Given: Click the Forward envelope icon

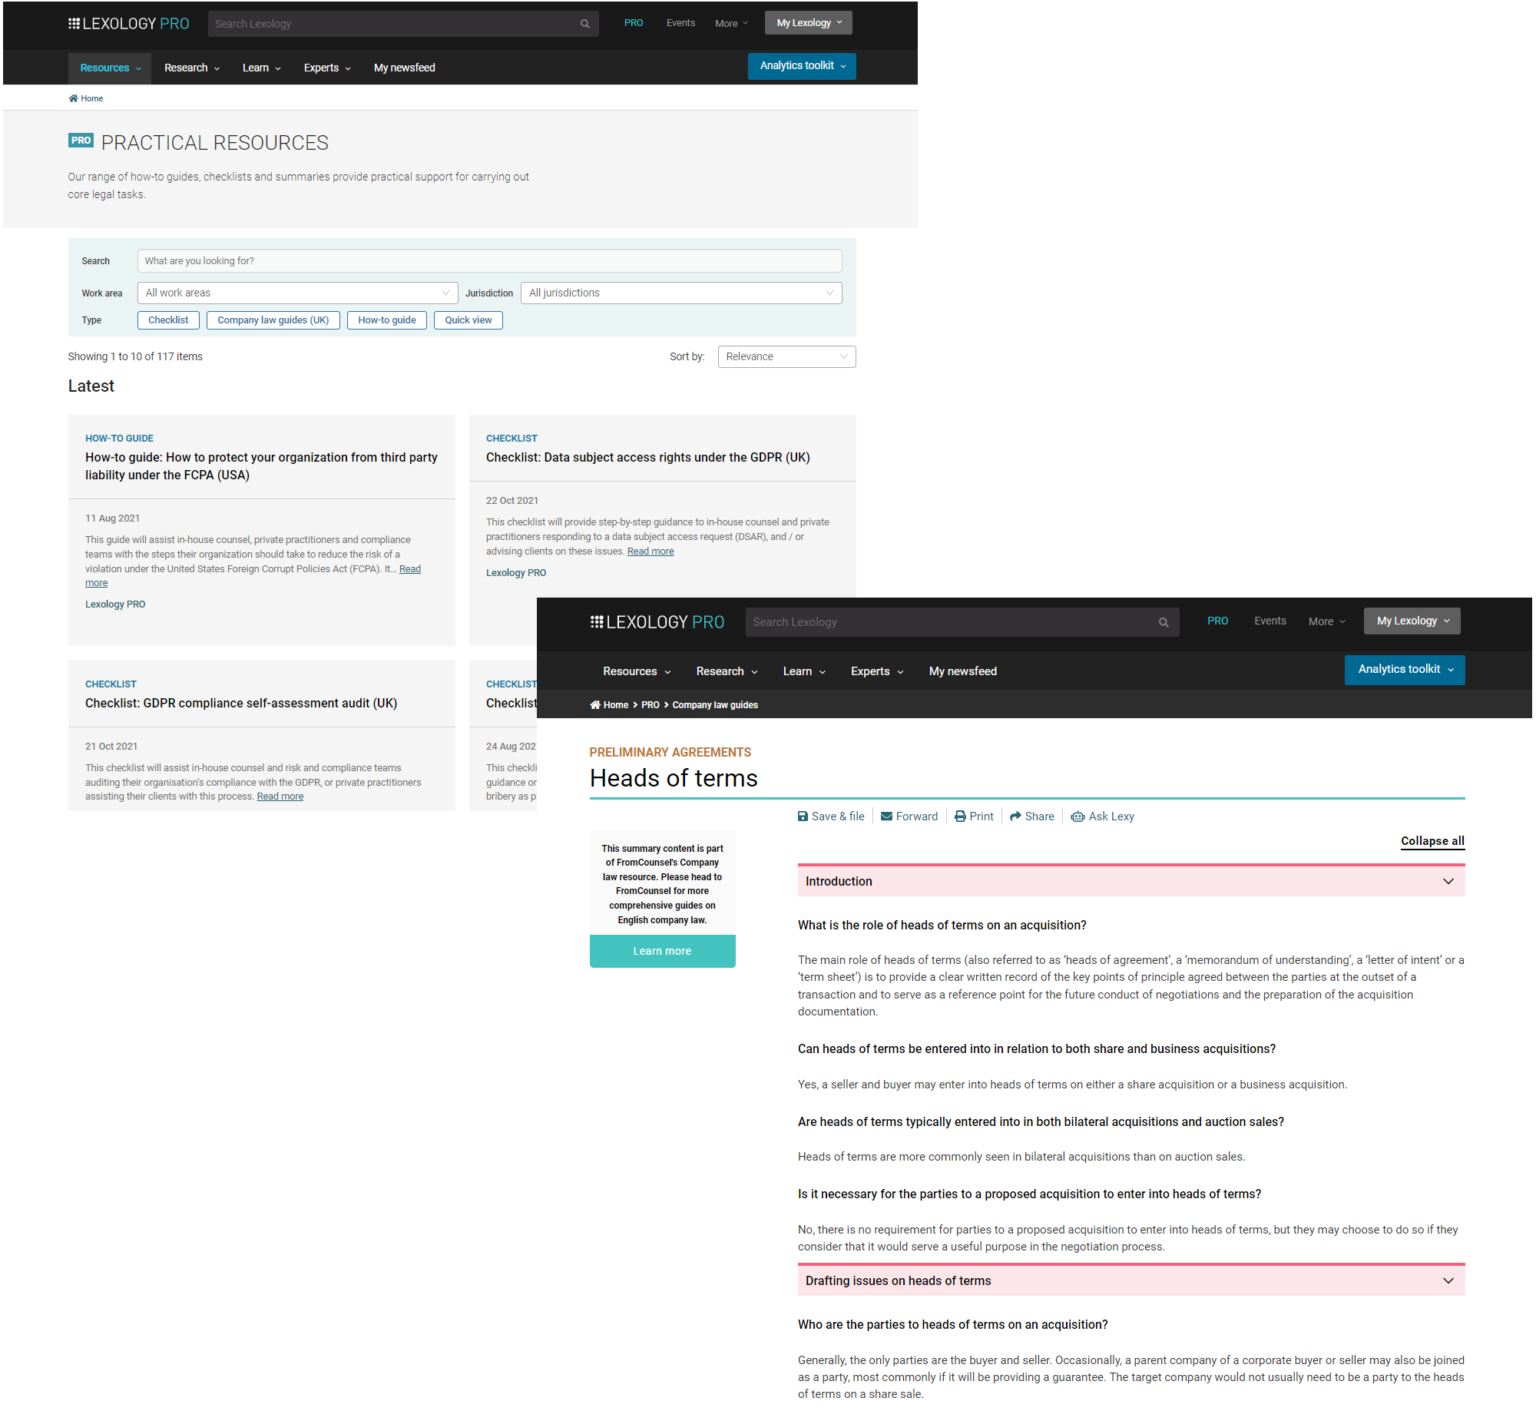Looking at the screenshot, I should pos(886,816).
